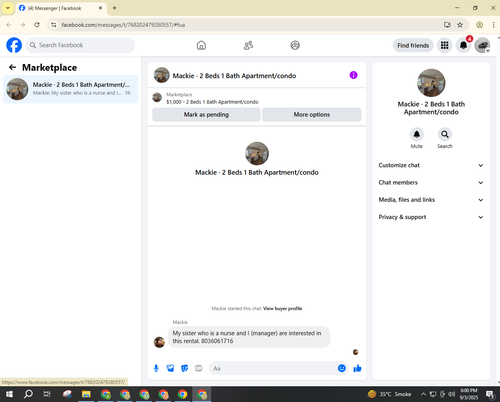This screenshot has height=402, width=500.
Task: Bookmark this page with star icon
Action: click(x=460, y=25)
